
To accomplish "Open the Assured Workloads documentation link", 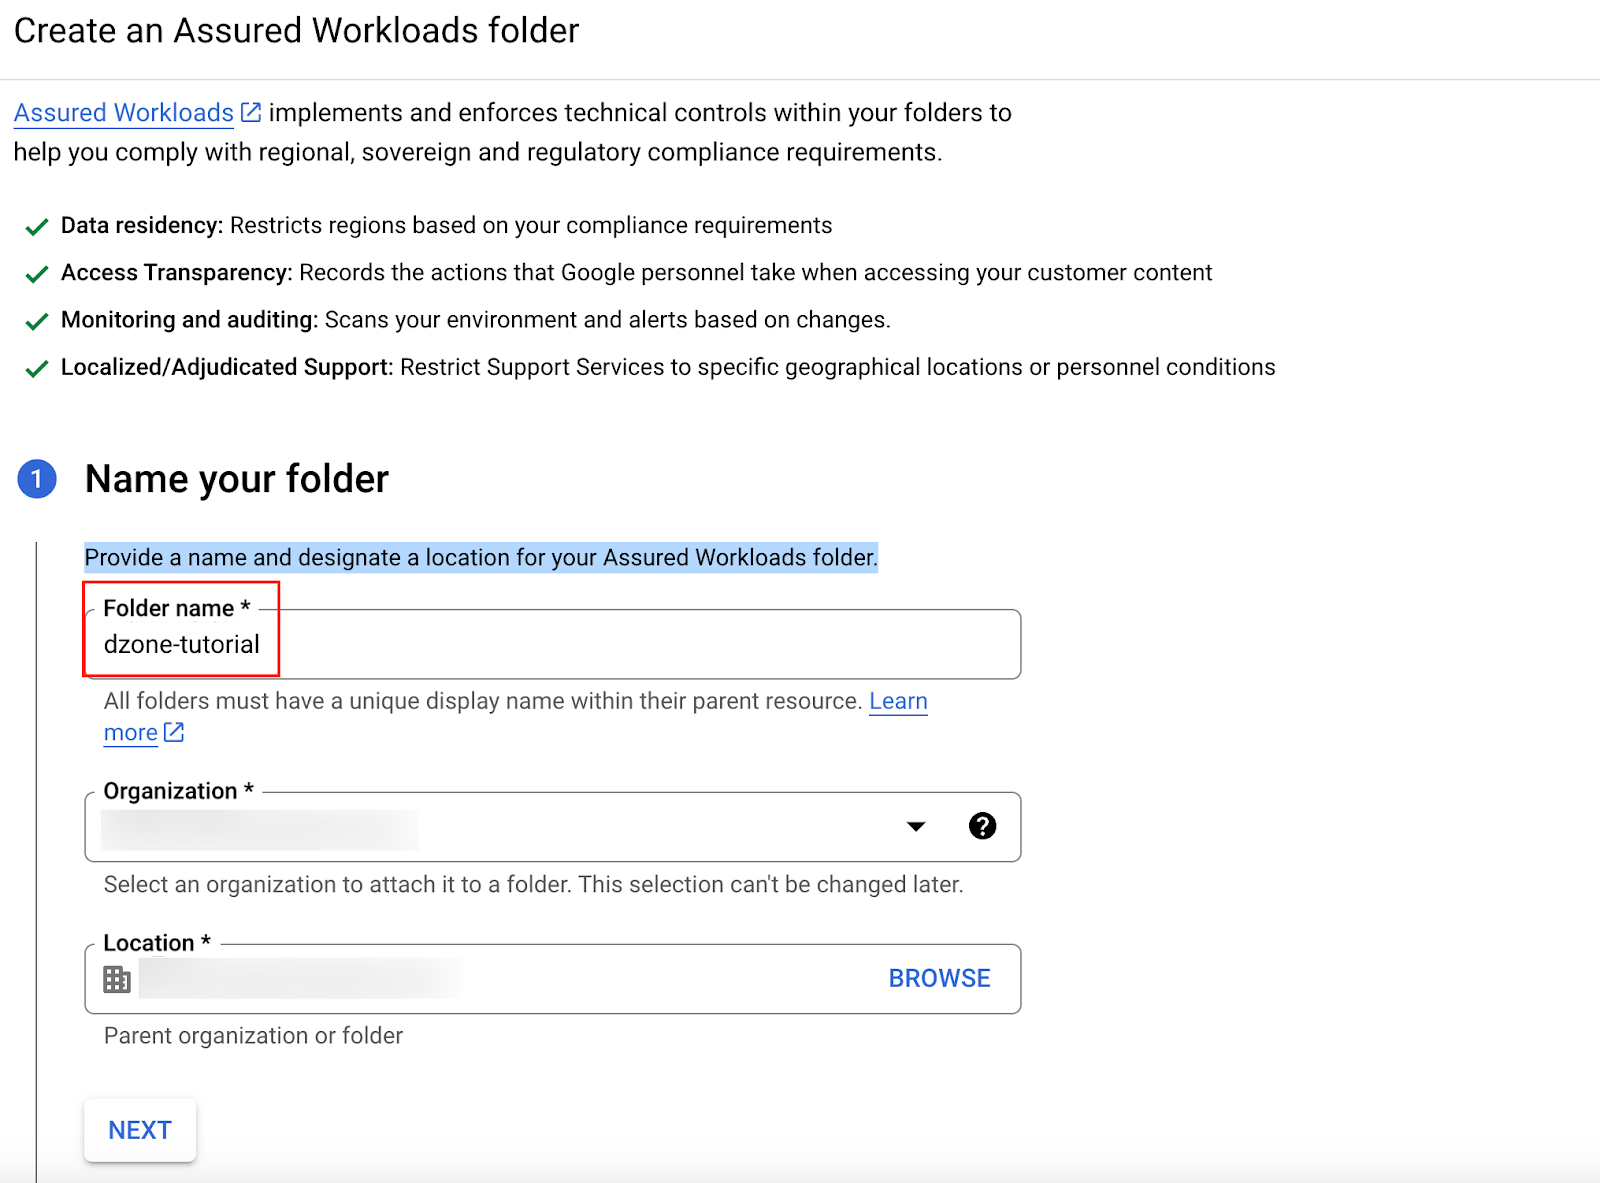I will click(x=122, y=112).
